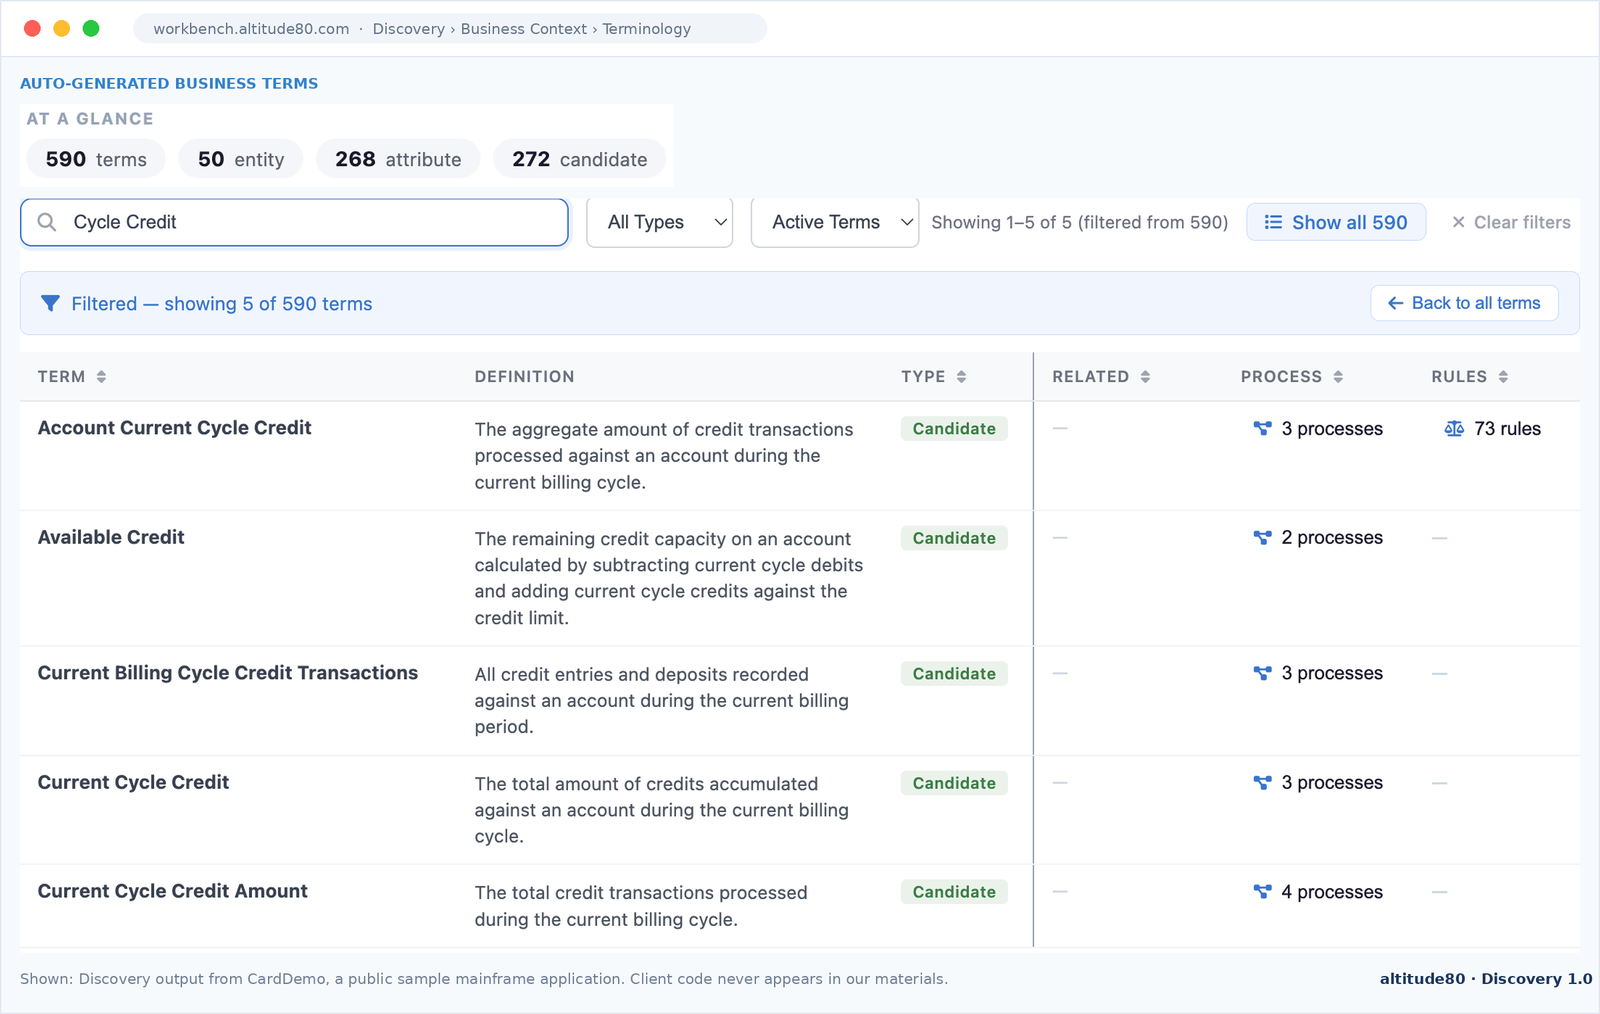Screen dimensions: 1600x1014
Task: Click the X icon beside Clear filters
Action: tap(1458, 222)
